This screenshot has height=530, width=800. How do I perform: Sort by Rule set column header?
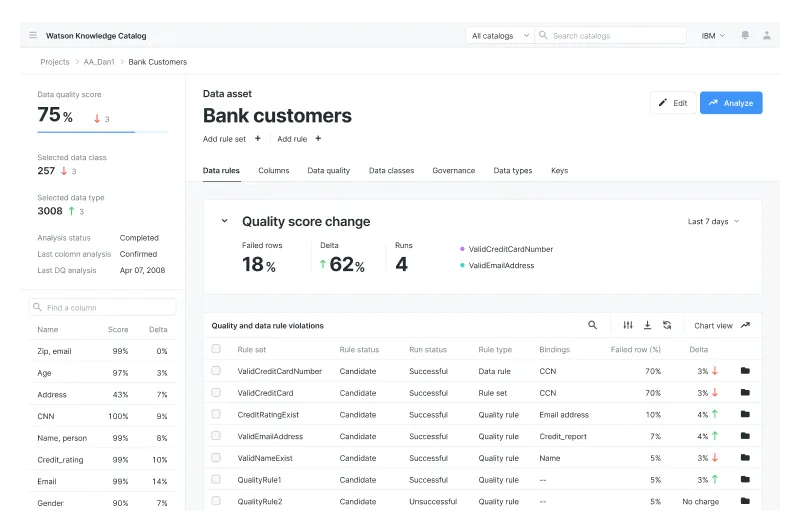pos(252,349)
